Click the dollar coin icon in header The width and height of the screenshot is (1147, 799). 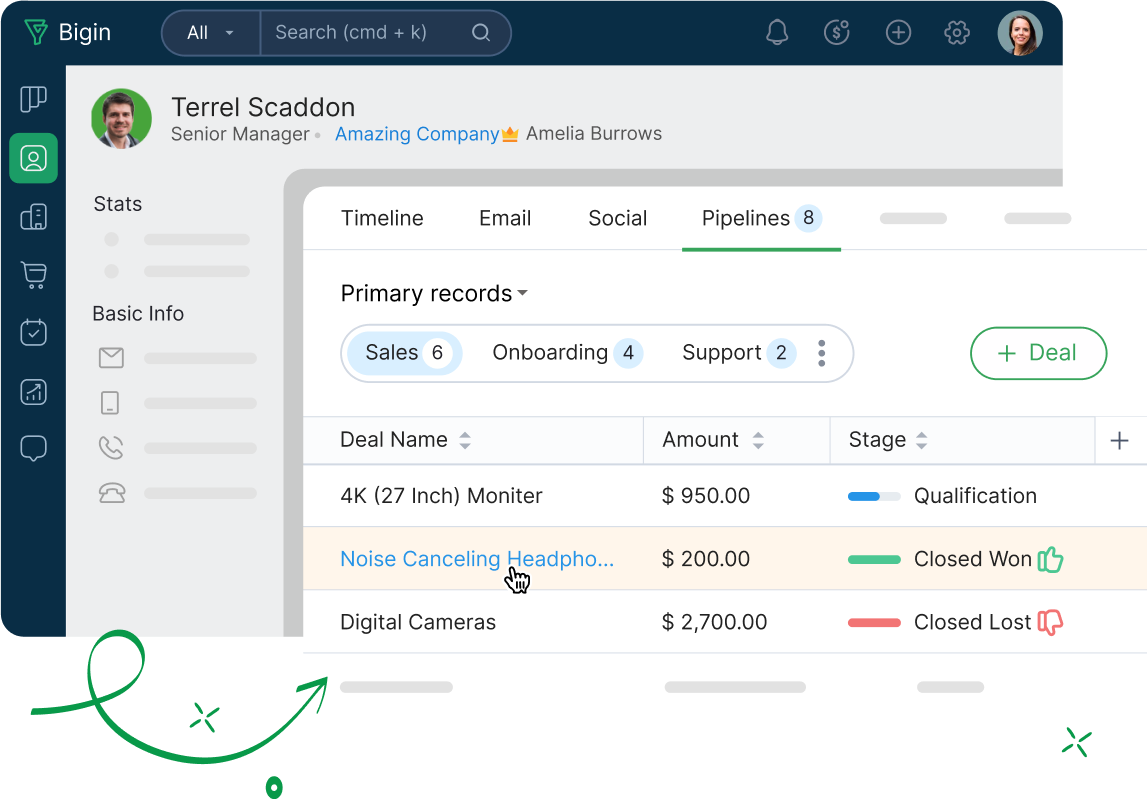click(x=837, y=33)
